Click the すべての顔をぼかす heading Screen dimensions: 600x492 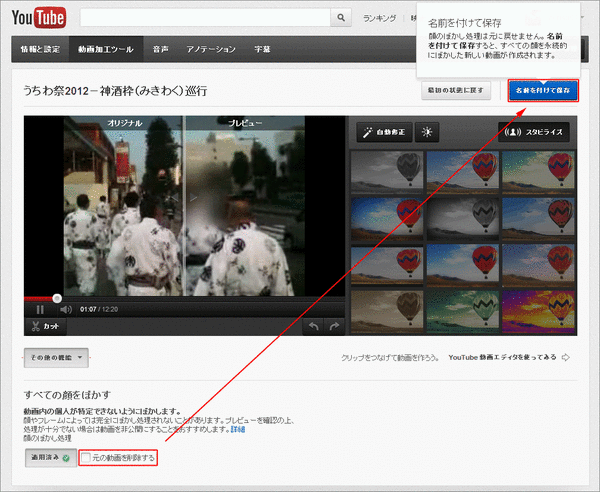[x=67, y=394]
